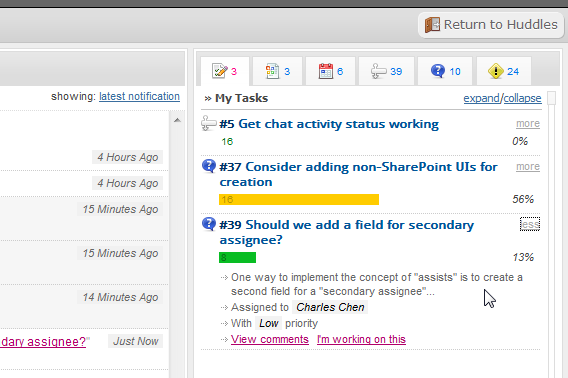
Task: Click the 0% value of task #5
Action: pos(520,141)
